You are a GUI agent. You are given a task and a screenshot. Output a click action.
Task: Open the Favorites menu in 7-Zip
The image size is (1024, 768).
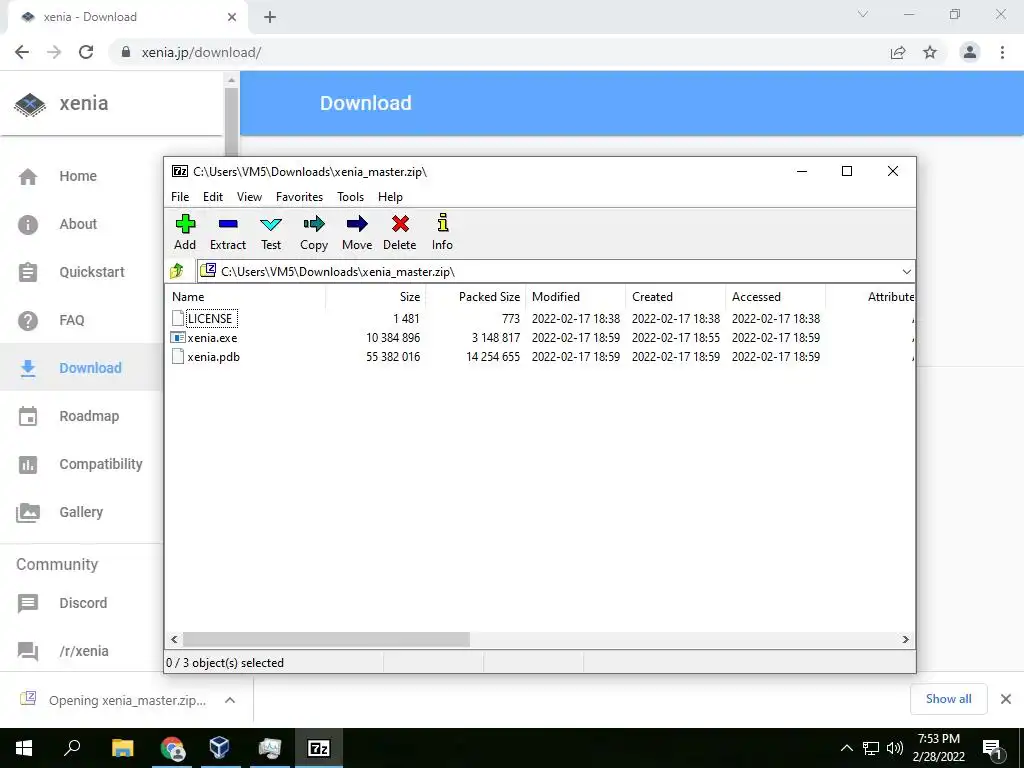[x=299, y=197]
